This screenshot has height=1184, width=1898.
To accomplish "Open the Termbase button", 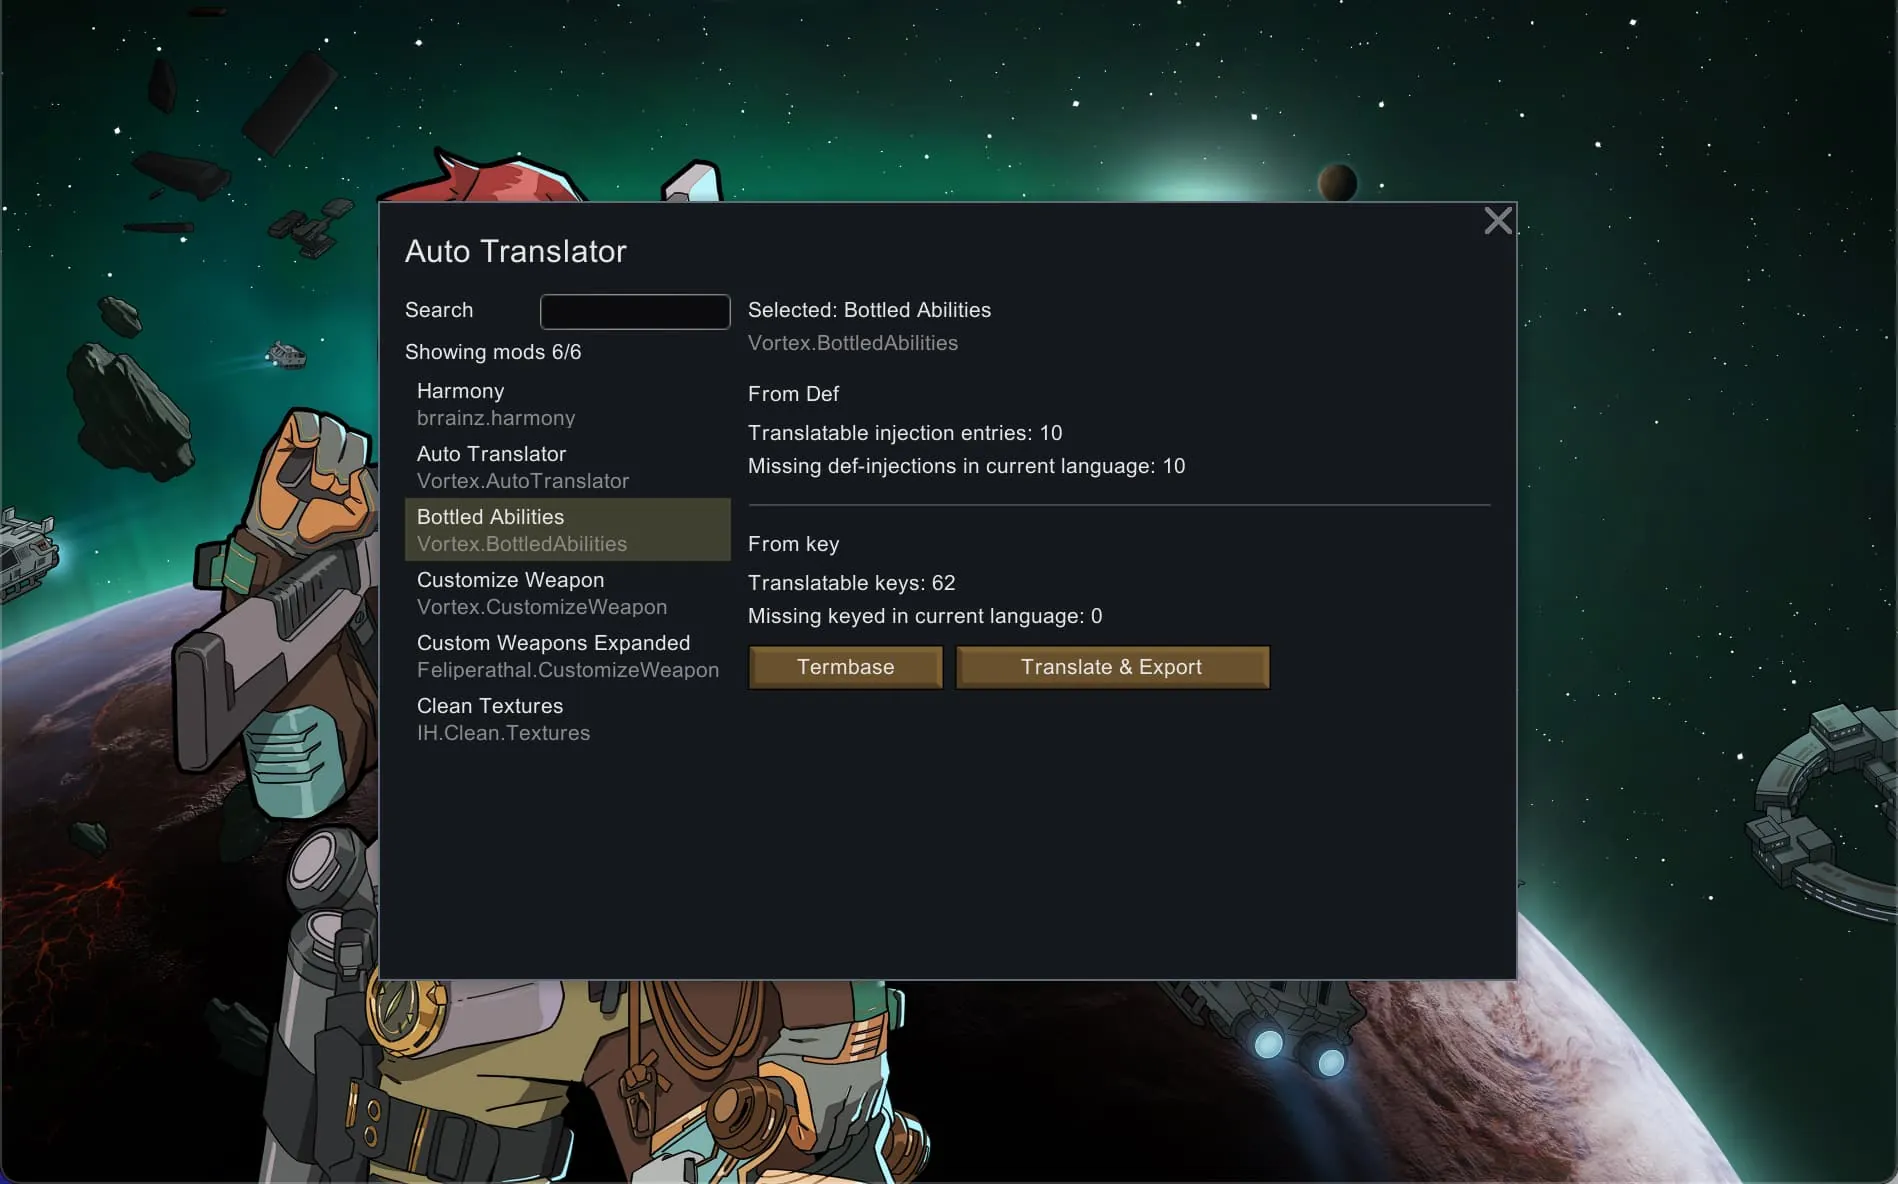I will pos(845,667).
